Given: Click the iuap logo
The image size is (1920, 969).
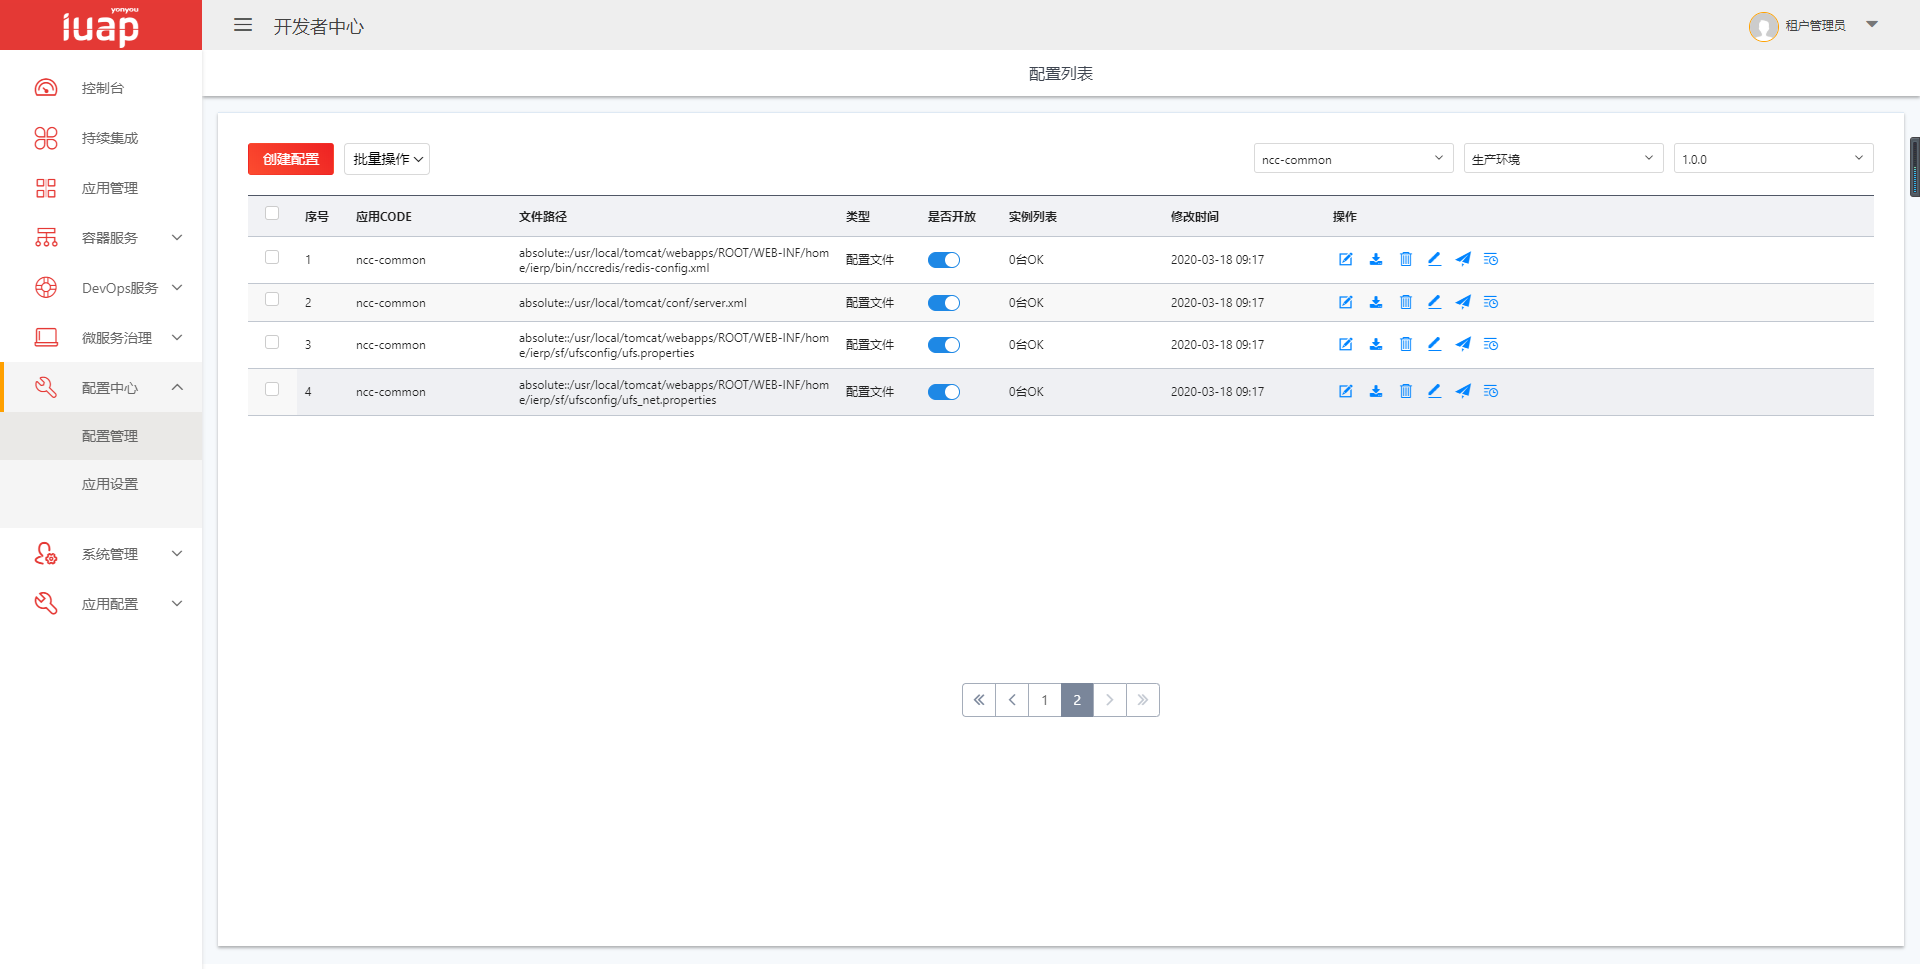Looking at the screenshot, I should pyautogui.click(x=101, y=25).
